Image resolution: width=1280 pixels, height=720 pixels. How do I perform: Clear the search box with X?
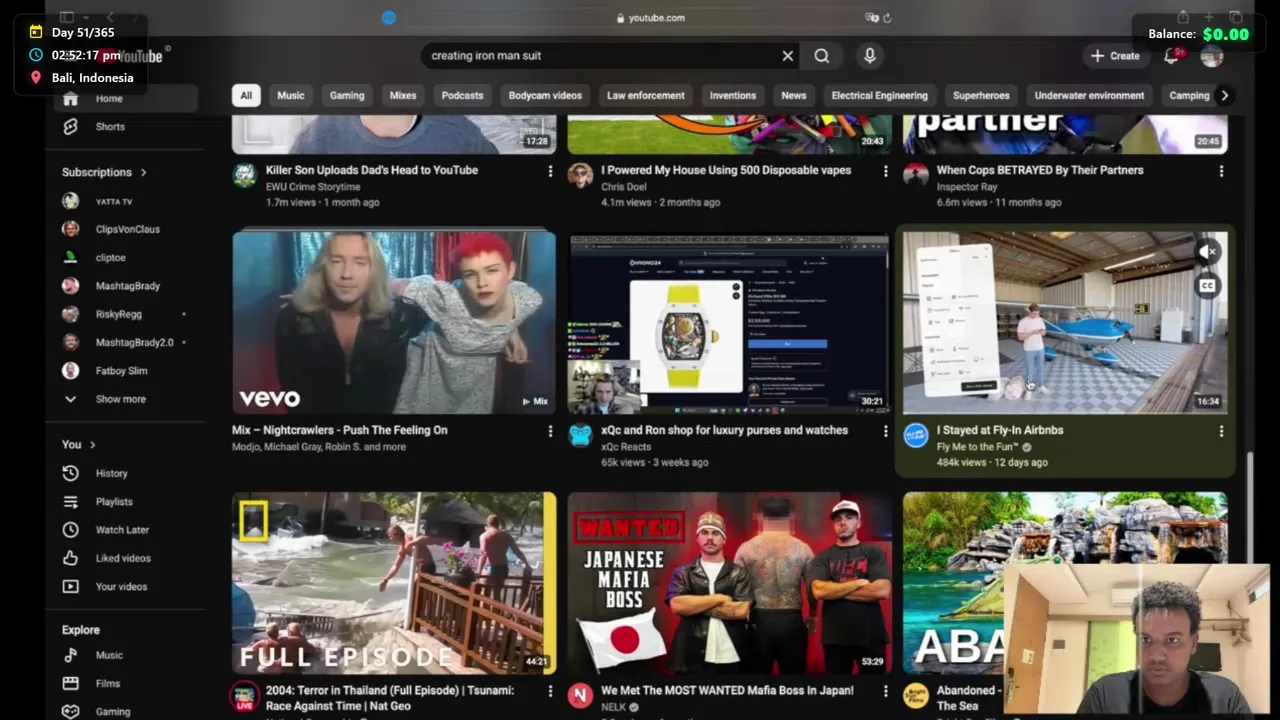tap(788, 56)
